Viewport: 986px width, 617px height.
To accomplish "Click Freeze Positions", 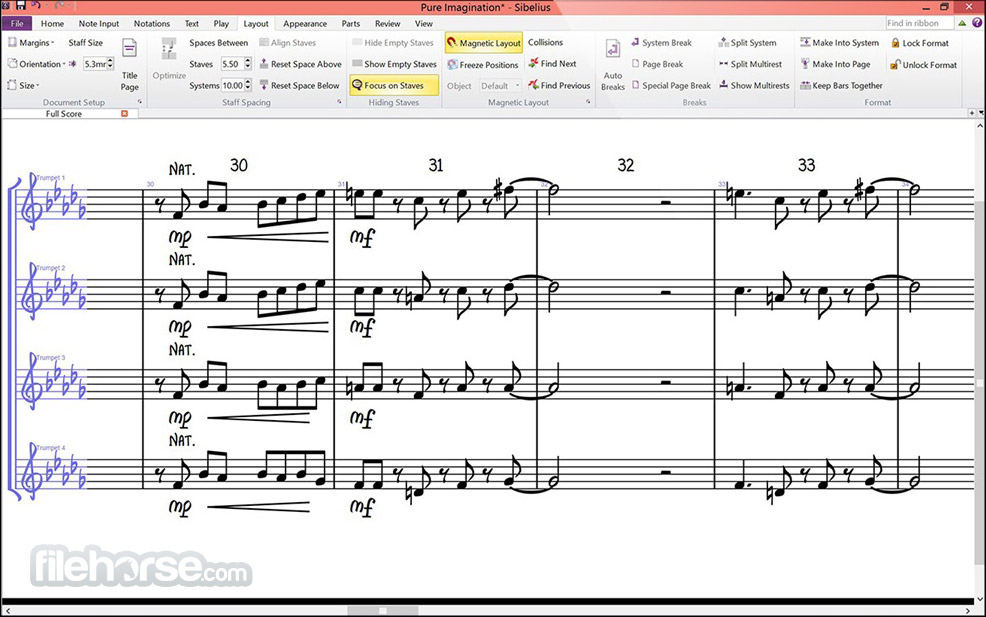I will [x=483, y=64].
